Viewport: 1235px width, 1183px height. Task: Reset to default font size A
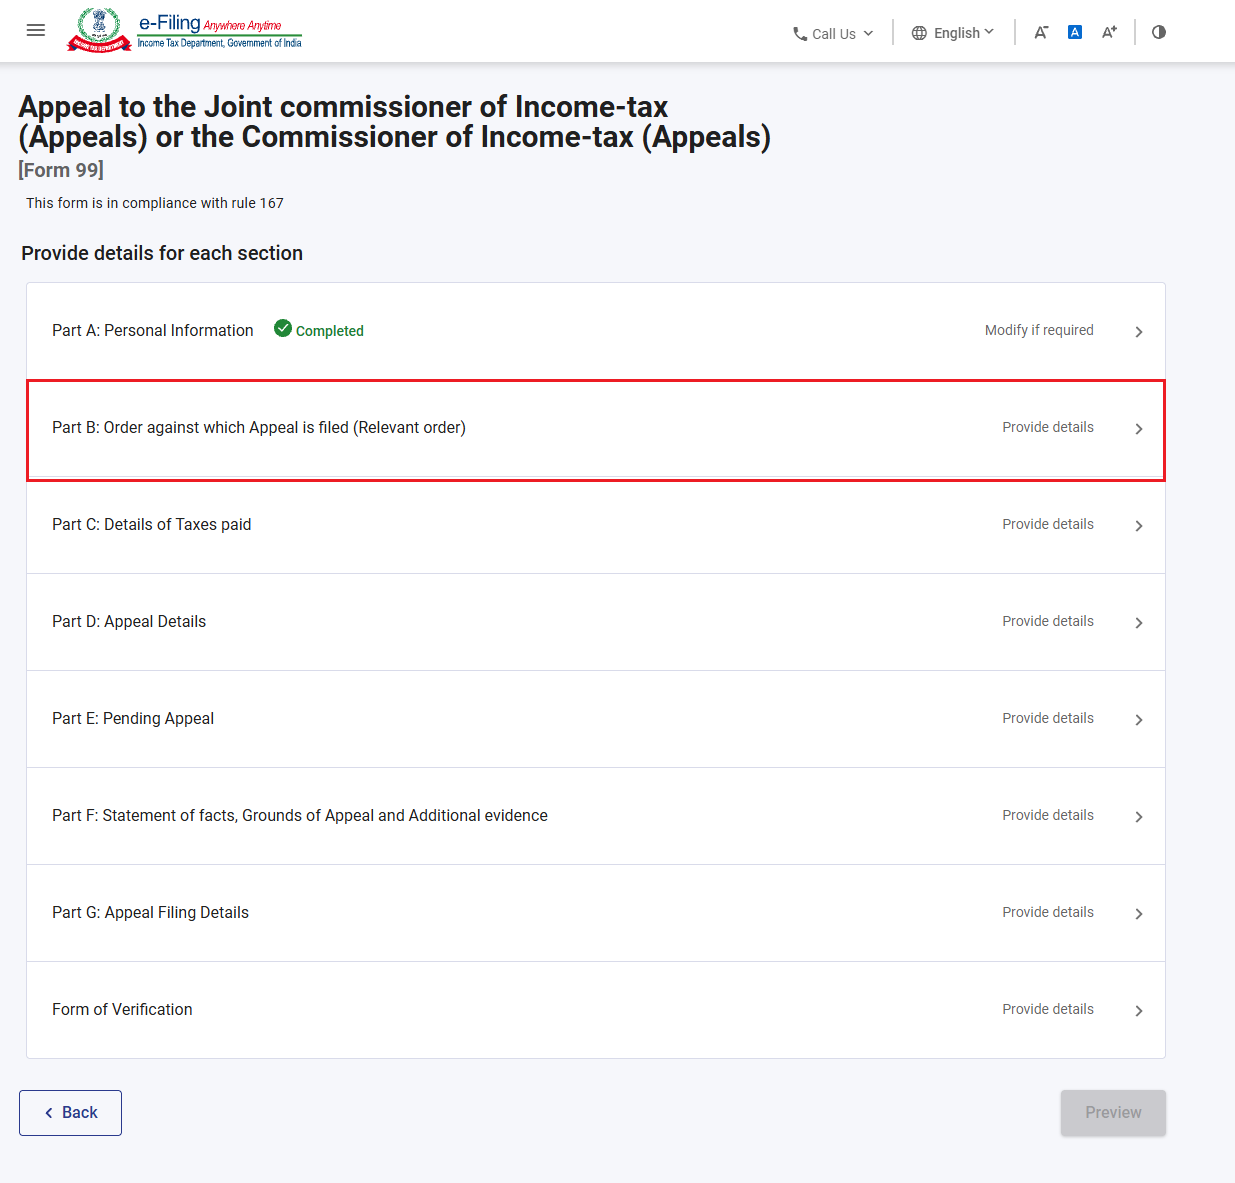pos(1075,32)
